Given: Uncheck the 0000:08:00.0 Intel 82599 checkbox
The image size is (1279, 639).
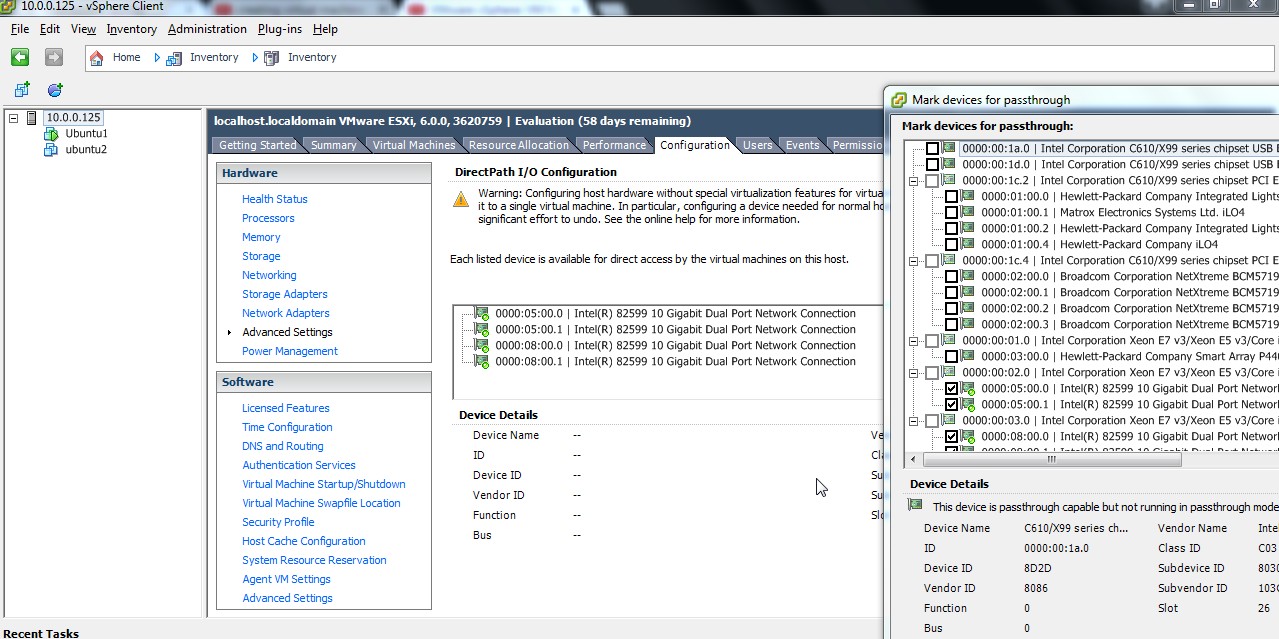Looking at the screenshot, I should tap(951, 436).
